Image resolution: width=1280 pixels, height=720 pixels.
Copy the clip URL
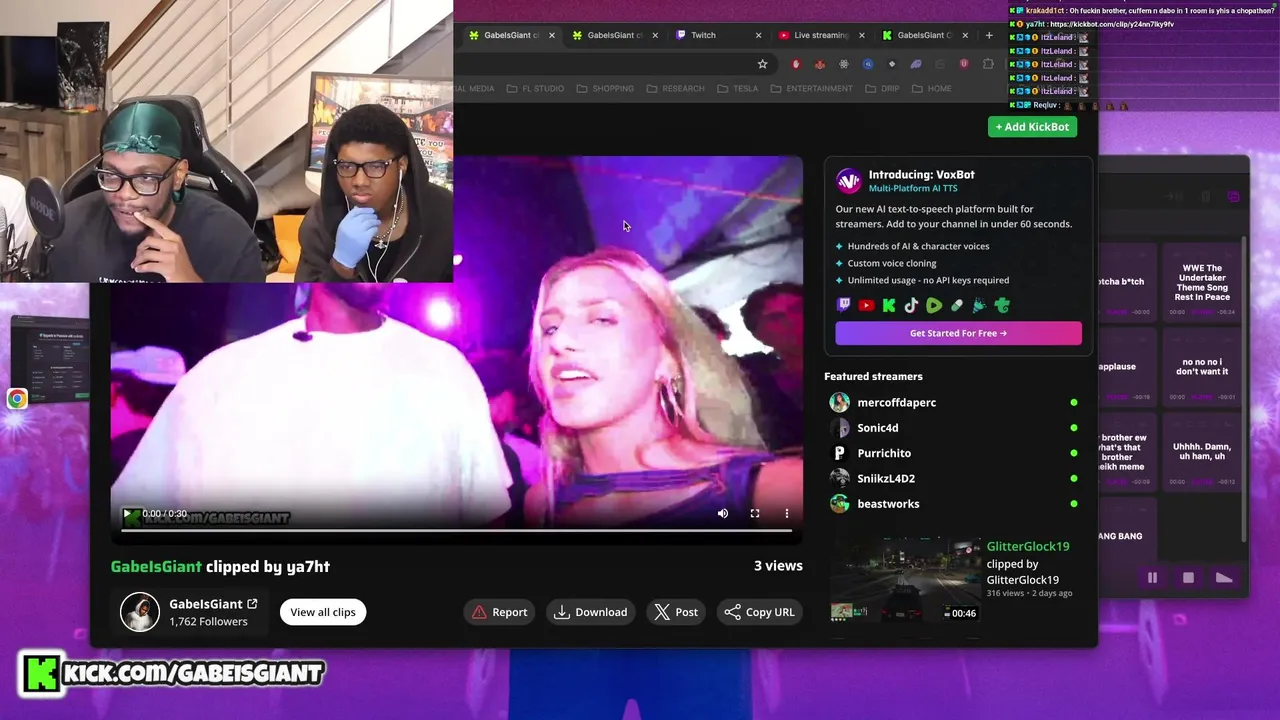(x=759, y=612)
